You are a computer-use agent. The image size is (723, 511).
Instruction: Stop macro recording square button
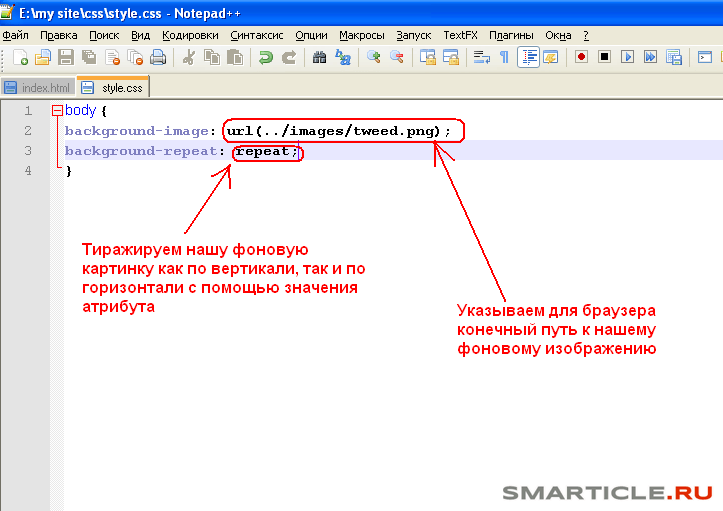point(604,57)
